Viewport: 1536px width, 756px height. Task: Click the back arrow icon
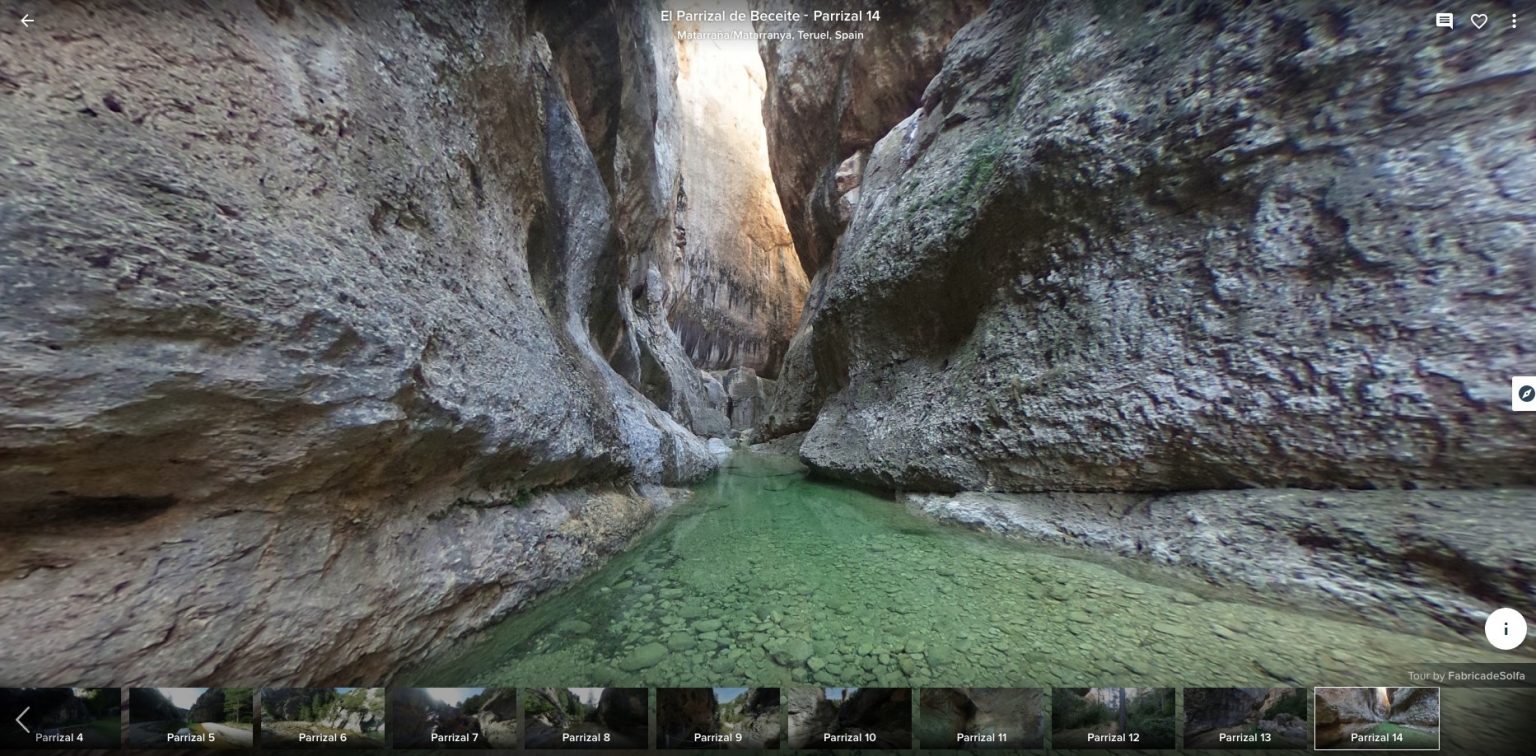(27, 21)
